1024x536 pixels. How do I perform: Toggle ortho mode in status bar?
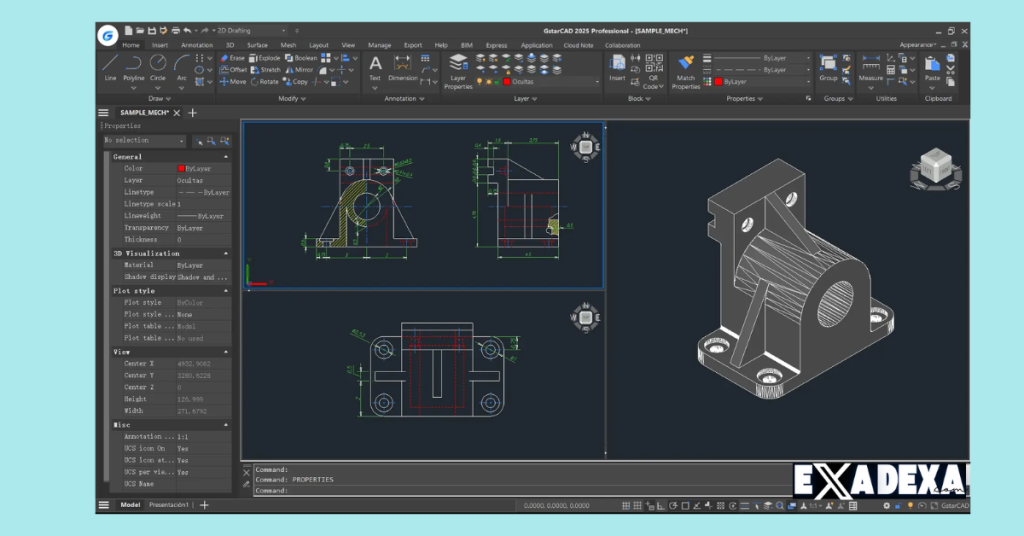click(661, 505)
